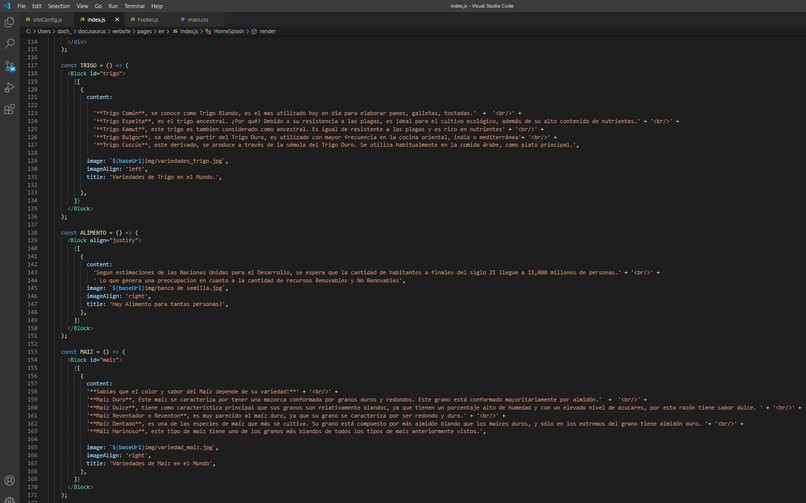Click the 'Sabias que el color y sabor' line

click(212, 392)
